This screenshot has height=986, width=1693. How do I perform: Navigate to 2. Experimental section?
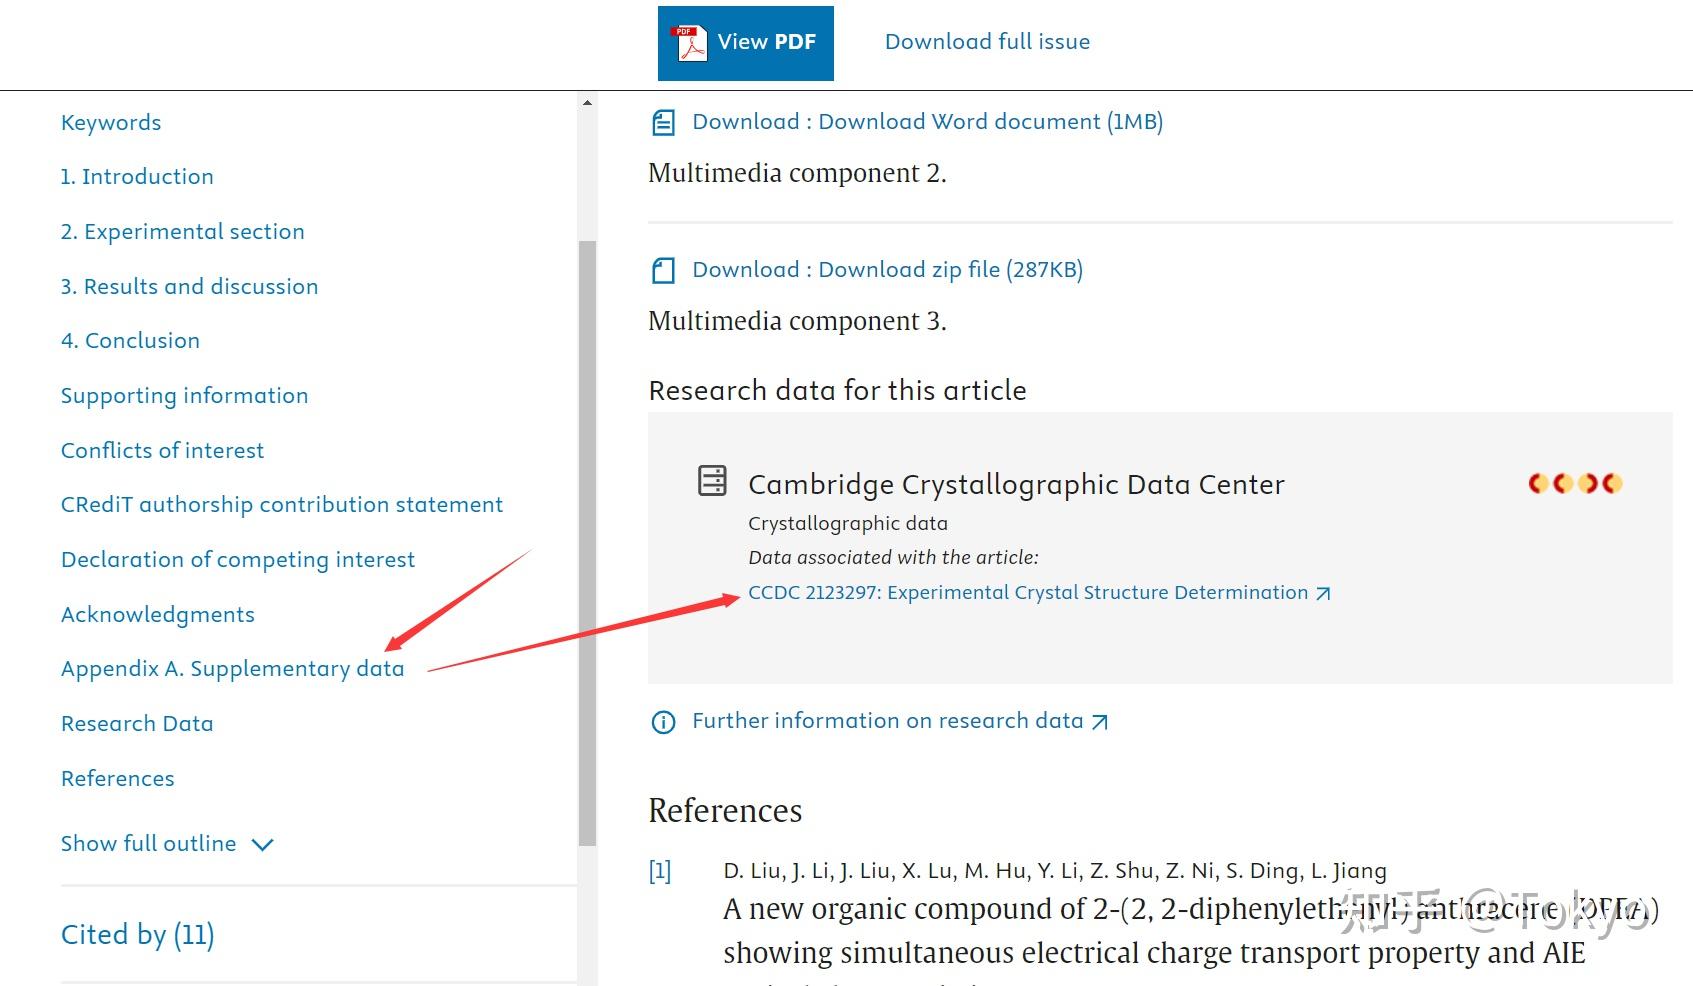[182, 232]
